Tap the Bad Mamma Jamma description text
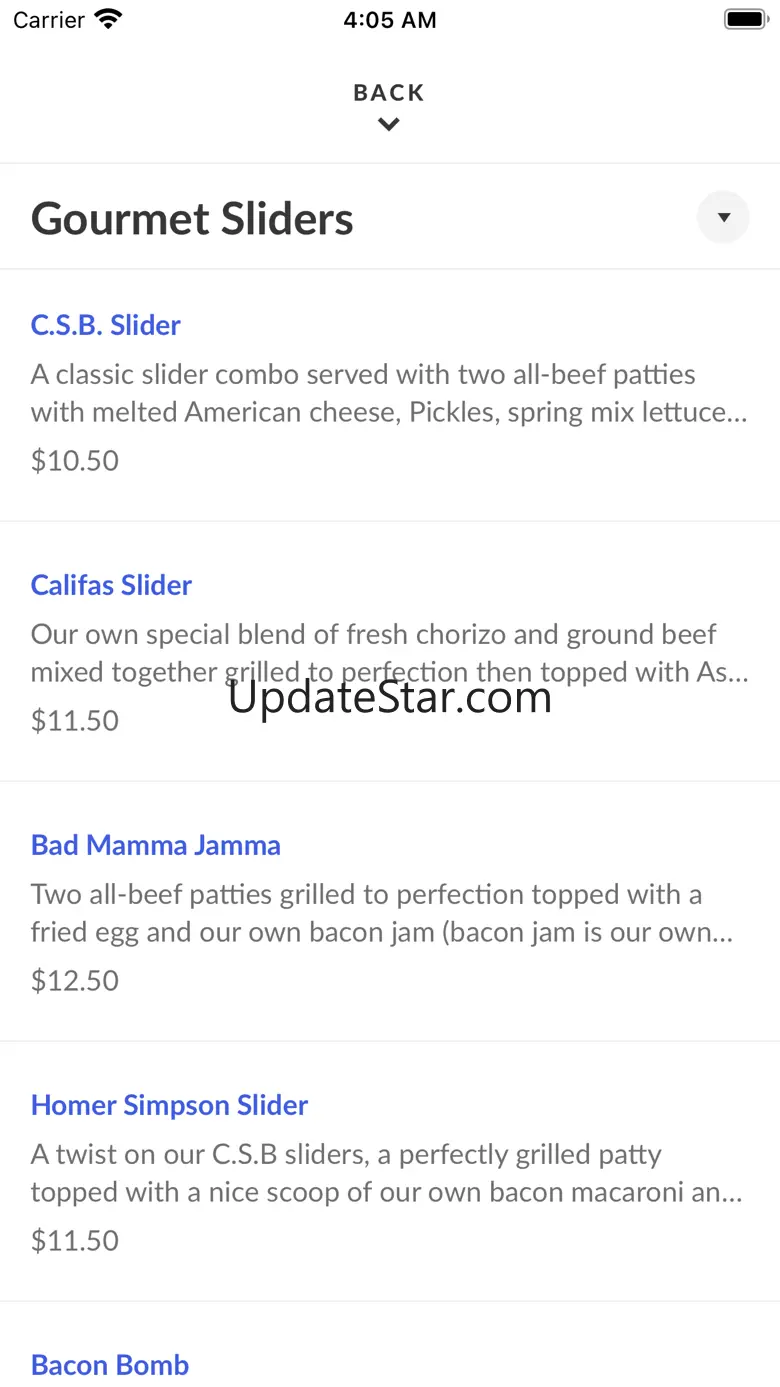Screen dimensions: 780x1387 [384, 913]
